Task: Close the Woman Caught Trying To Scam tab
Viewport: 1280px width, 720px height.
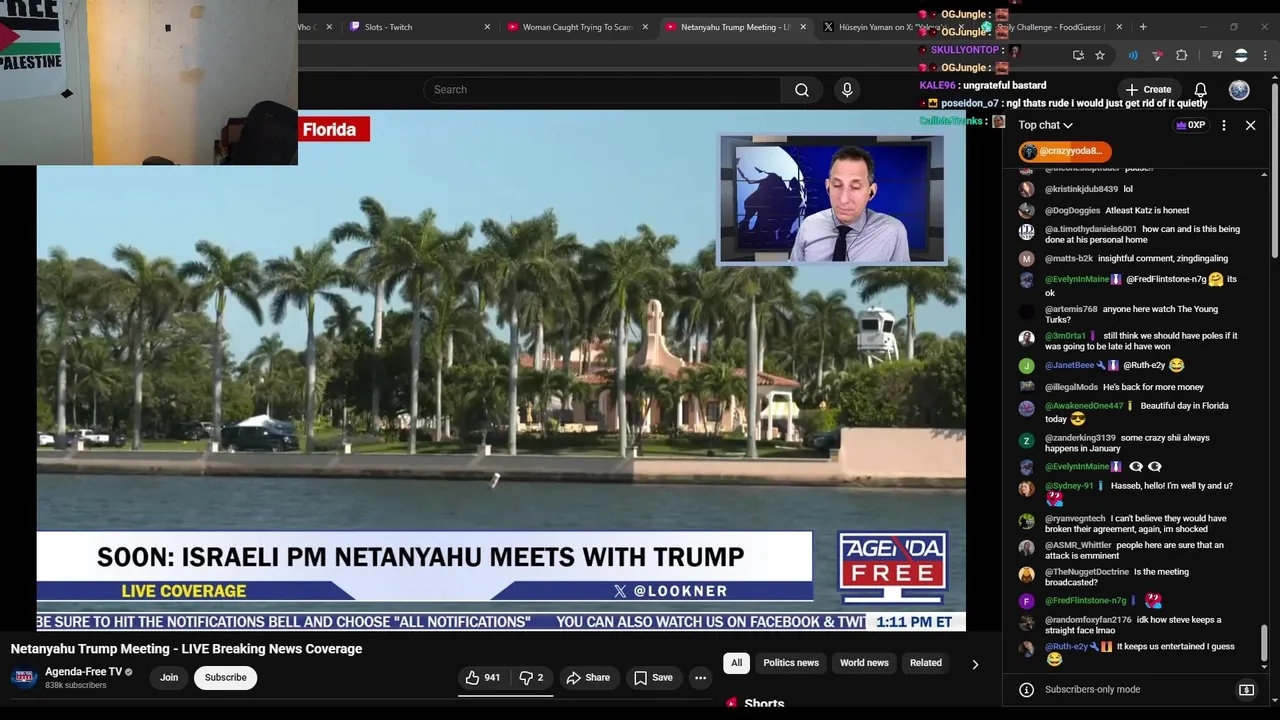Action: [645, 27]
